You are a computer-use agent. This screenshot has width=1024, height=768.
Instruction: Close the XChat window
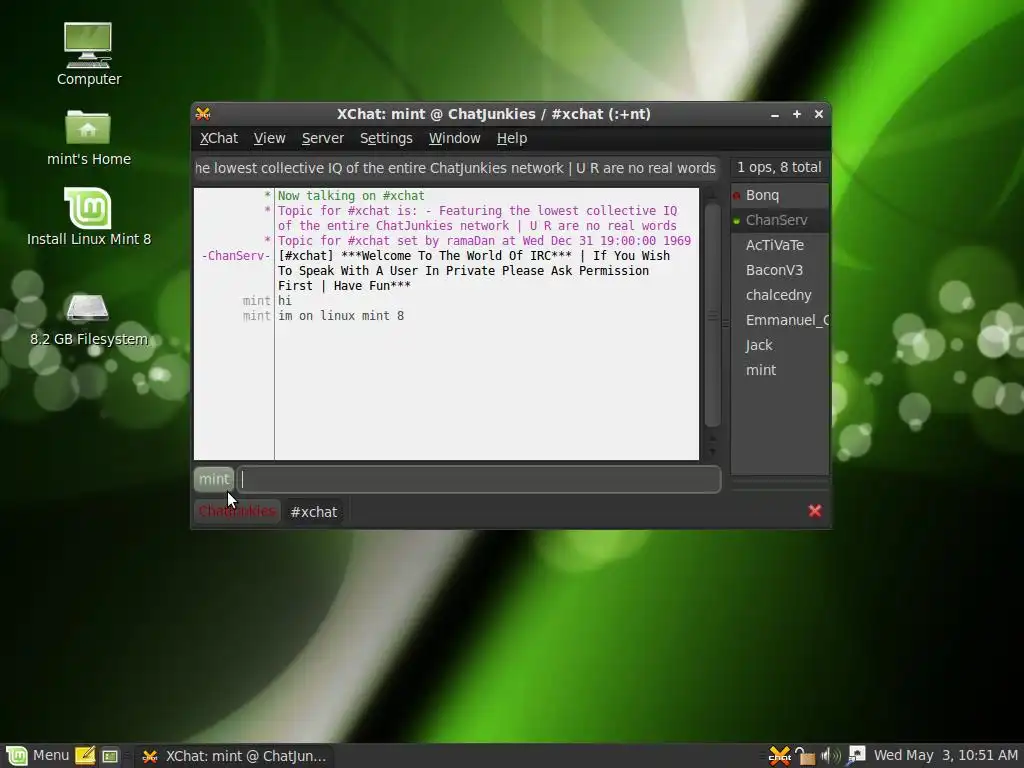click(x=818, y=114)
